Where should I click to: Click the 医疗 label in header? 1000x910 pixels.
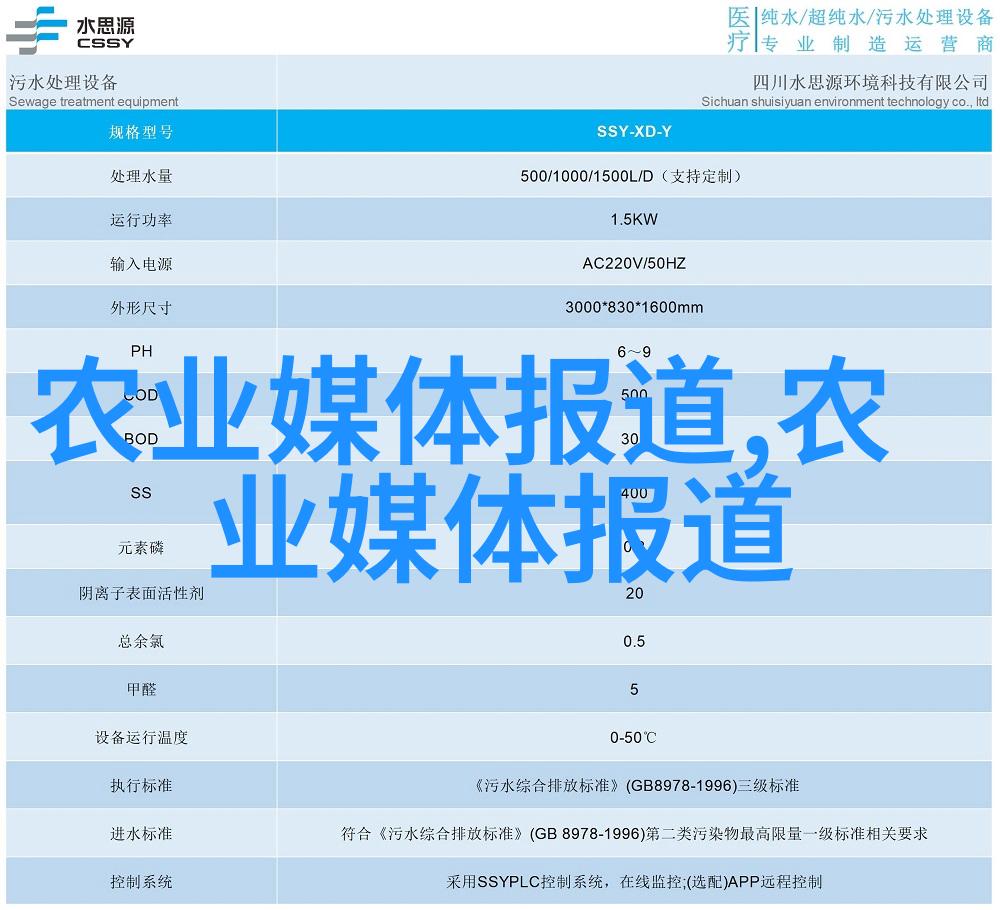point(737,29)
